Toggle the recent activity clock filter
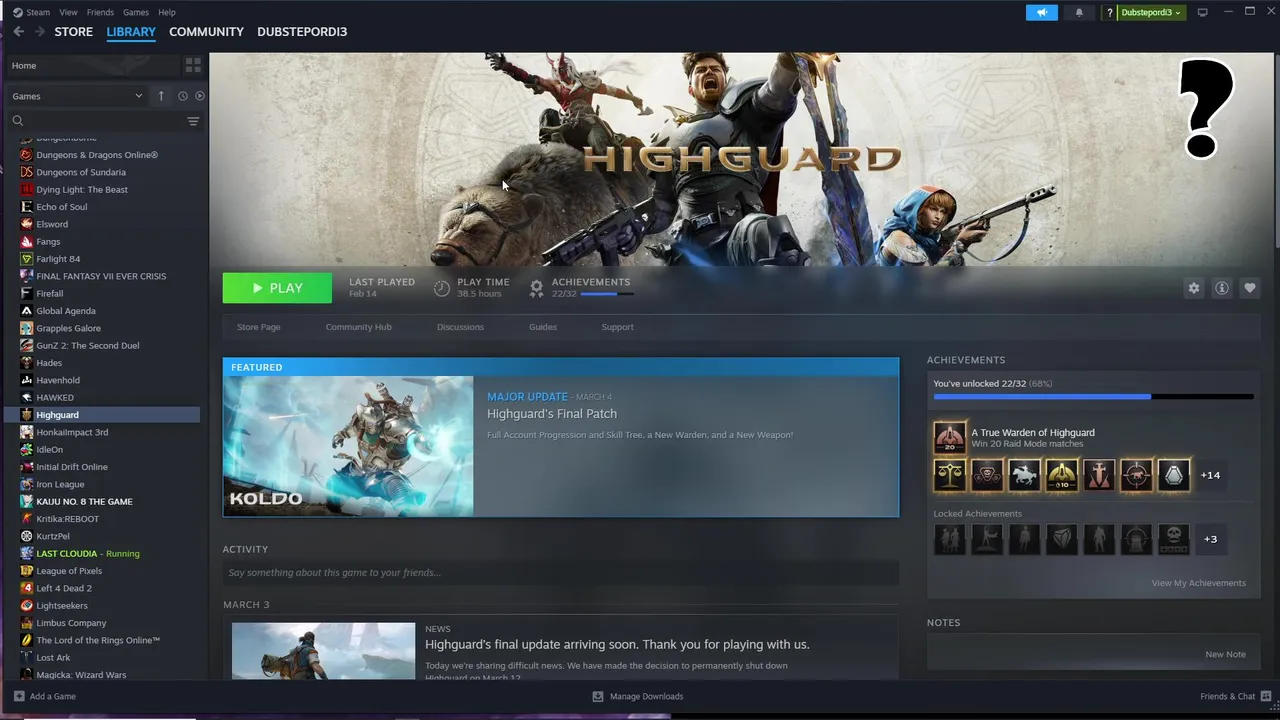1280x720 pixels. [x=183, y=96]
